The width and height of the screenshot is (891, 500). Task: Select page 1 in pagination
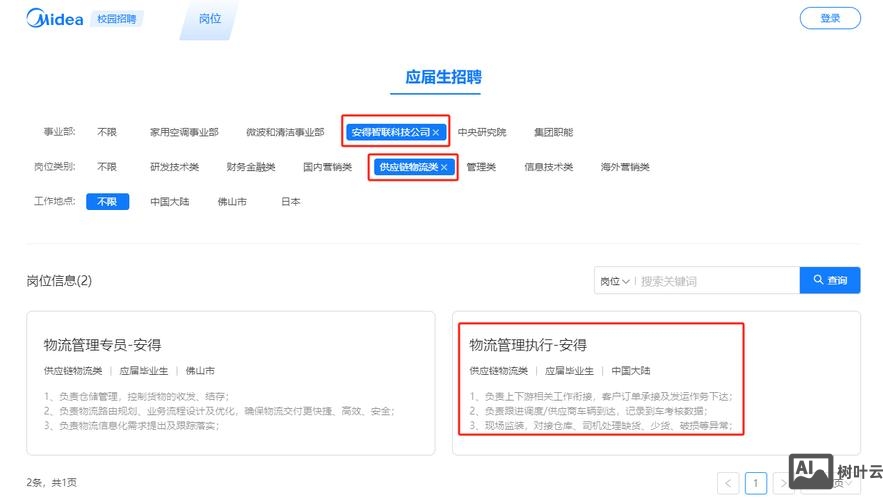point(756,484)
